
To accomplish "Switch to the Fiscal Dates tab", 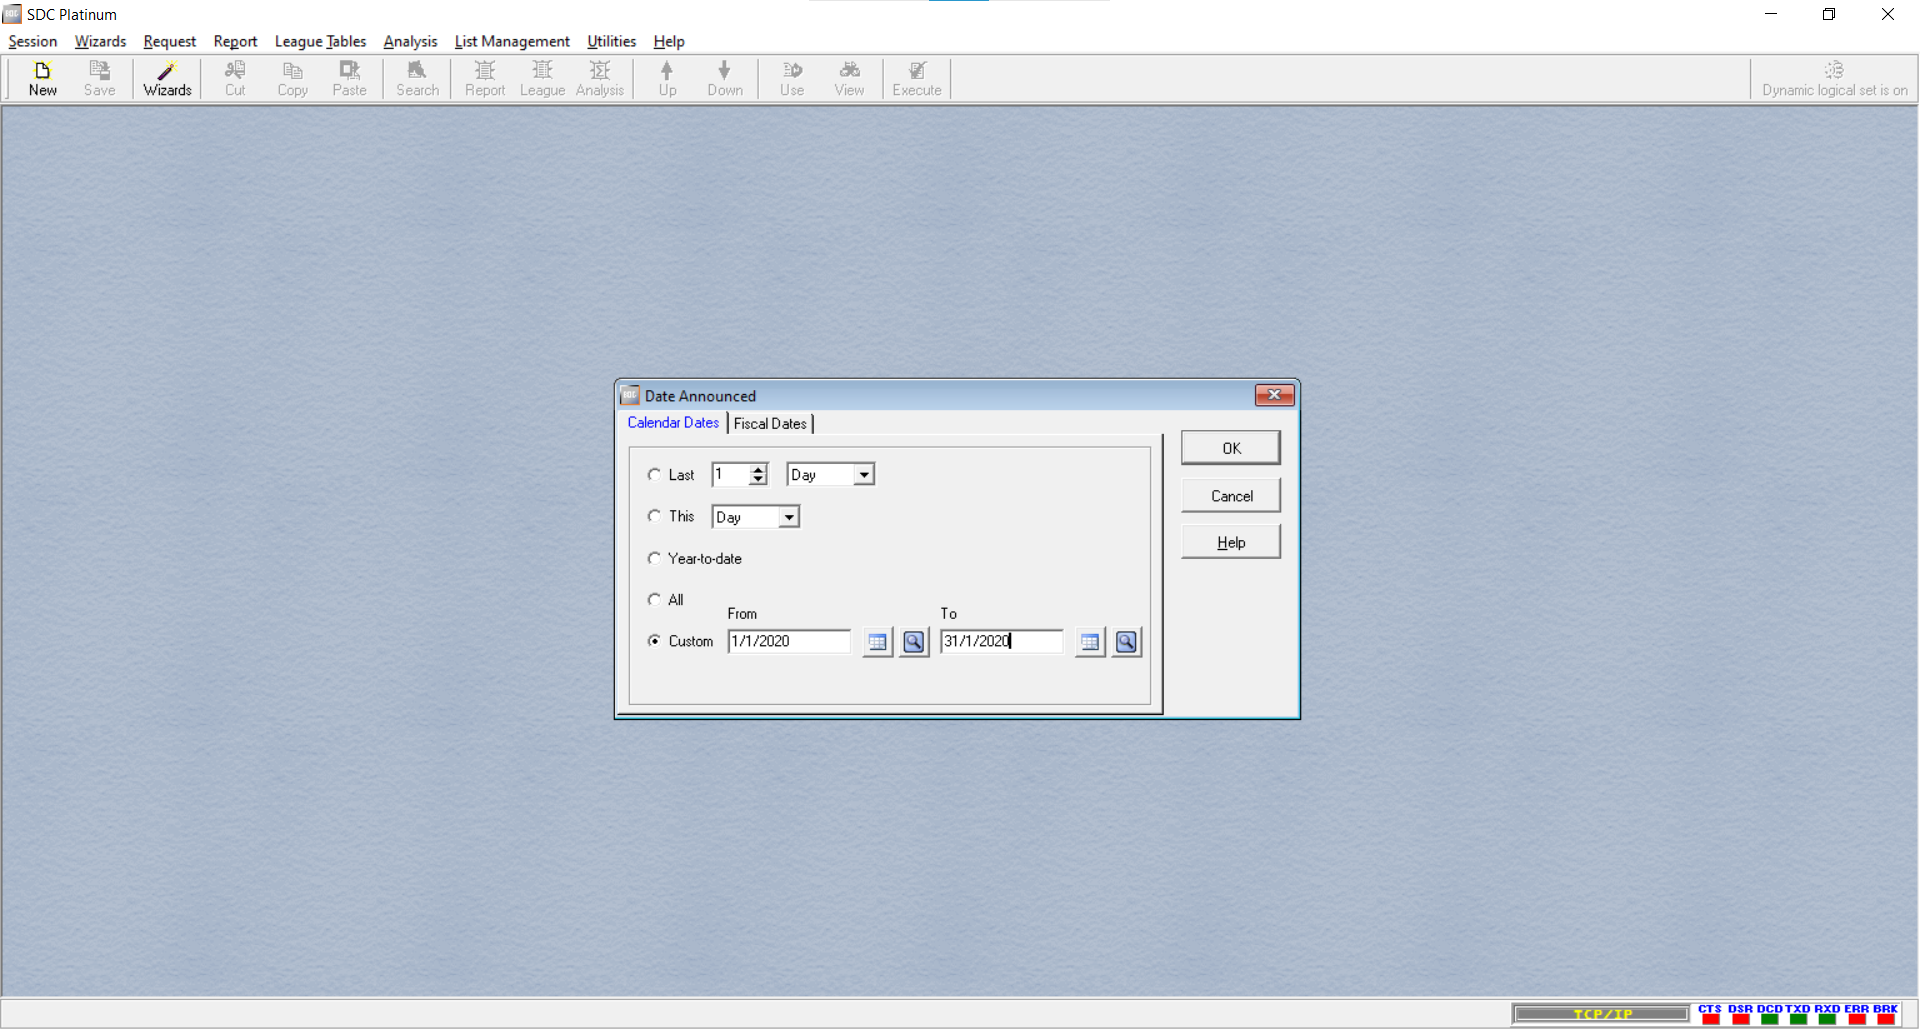I will coord(770,424).
